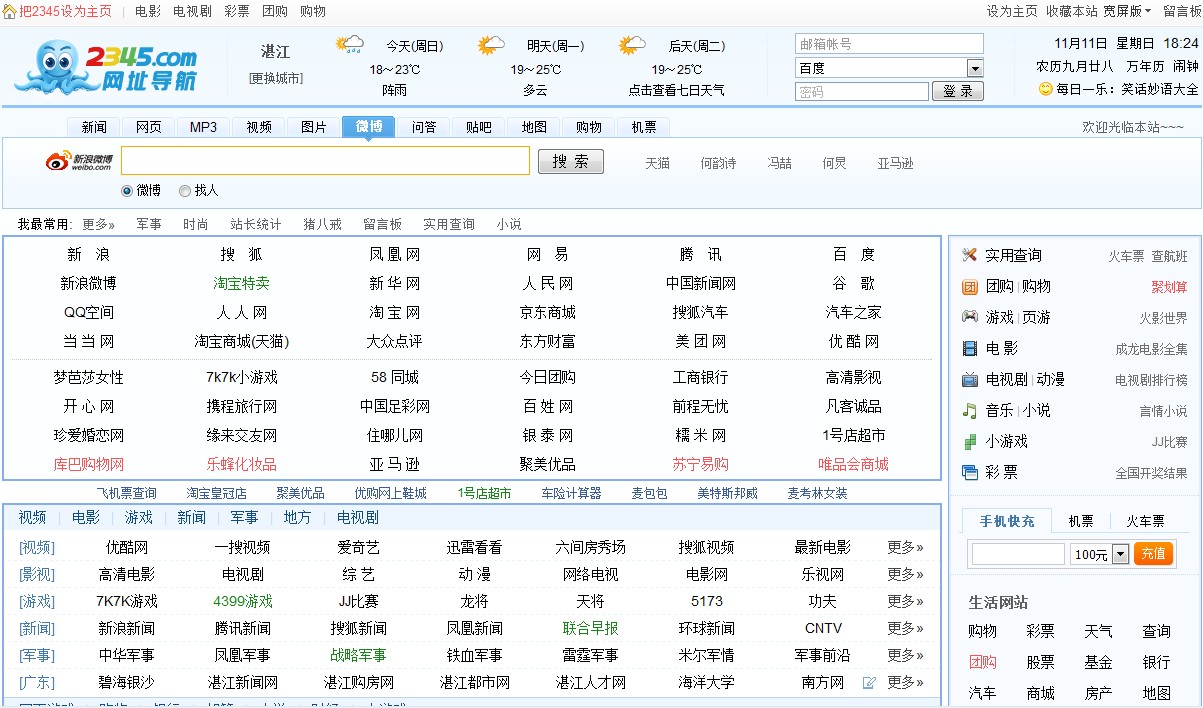Open the 宽屏版 dropdown at top
This screenshot has height=708, width=1203.
(x=1127, y=11)
